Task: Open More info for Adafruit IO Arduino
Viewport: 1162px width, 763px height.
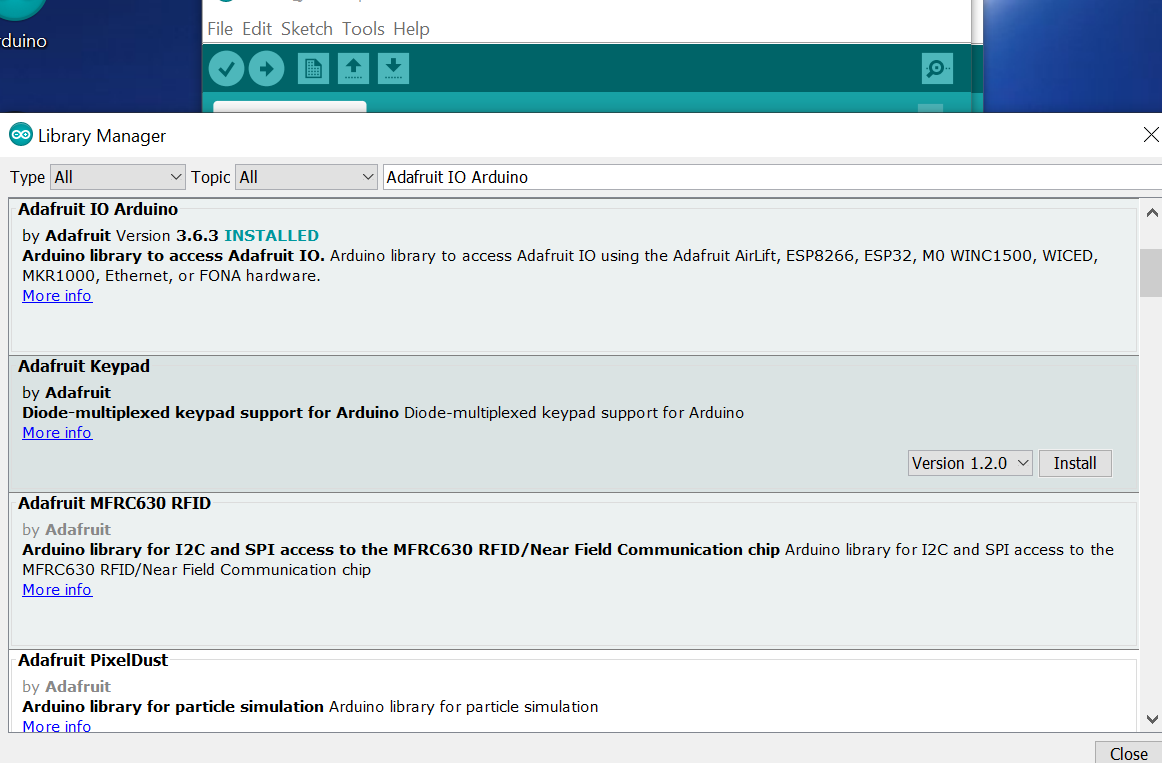Action: coord(57,295)
